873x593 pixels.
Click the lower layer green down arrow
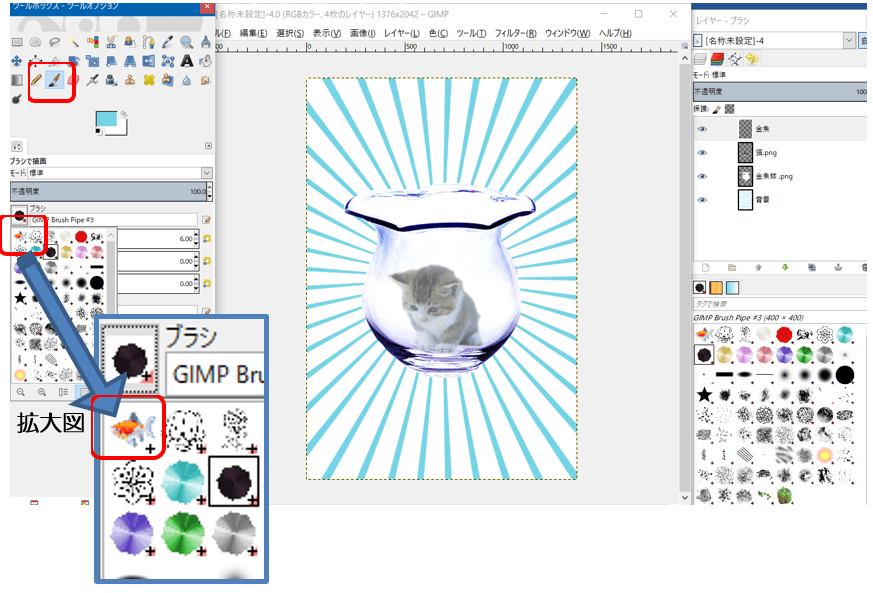click(x=785, y=268)
